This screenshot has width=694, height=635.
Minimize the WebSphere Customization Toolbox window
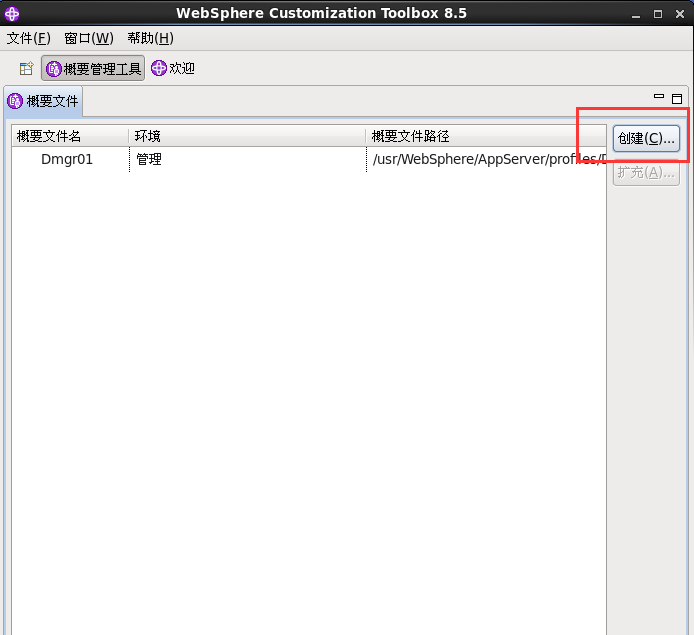tap(636, 14)
